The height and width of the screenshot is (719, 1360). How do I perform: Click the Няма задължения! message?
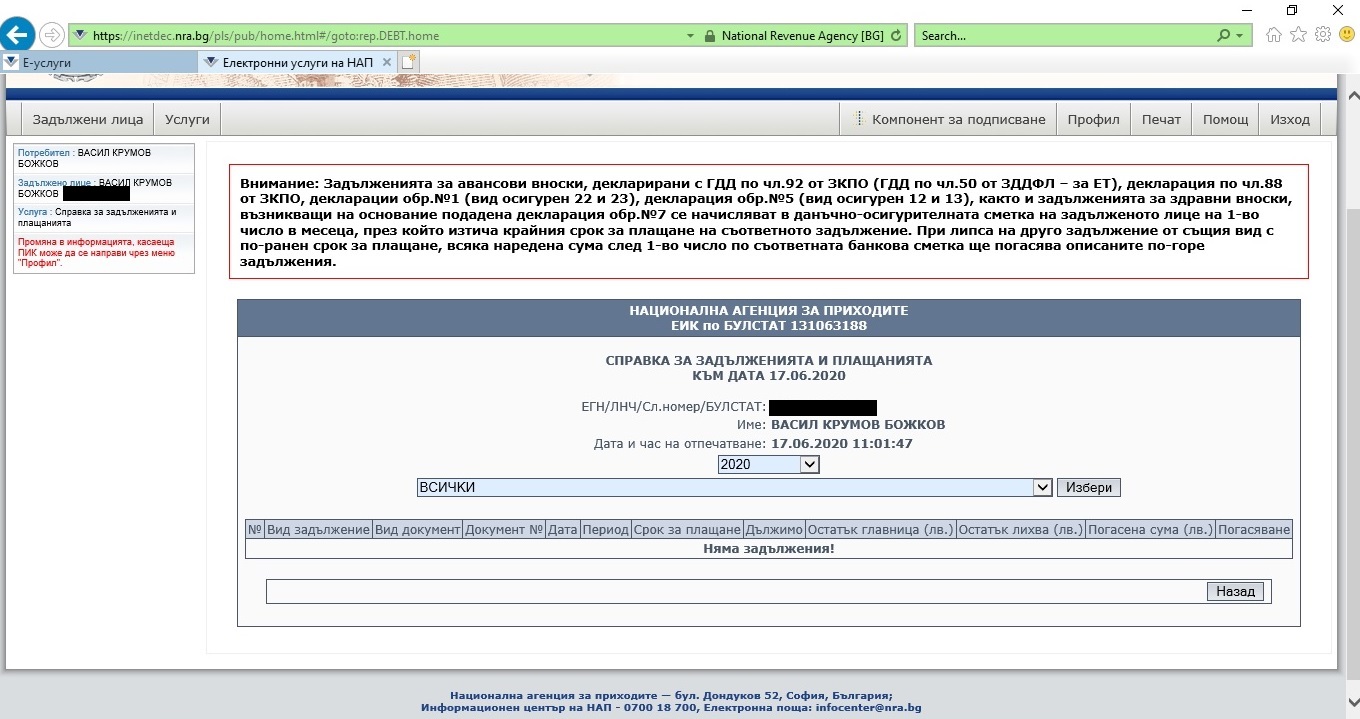(x=768, y=549)
